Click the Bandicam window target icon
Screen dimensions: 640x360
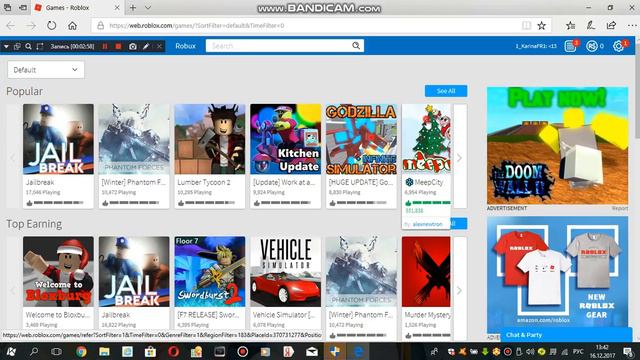(x=17, y=47)
